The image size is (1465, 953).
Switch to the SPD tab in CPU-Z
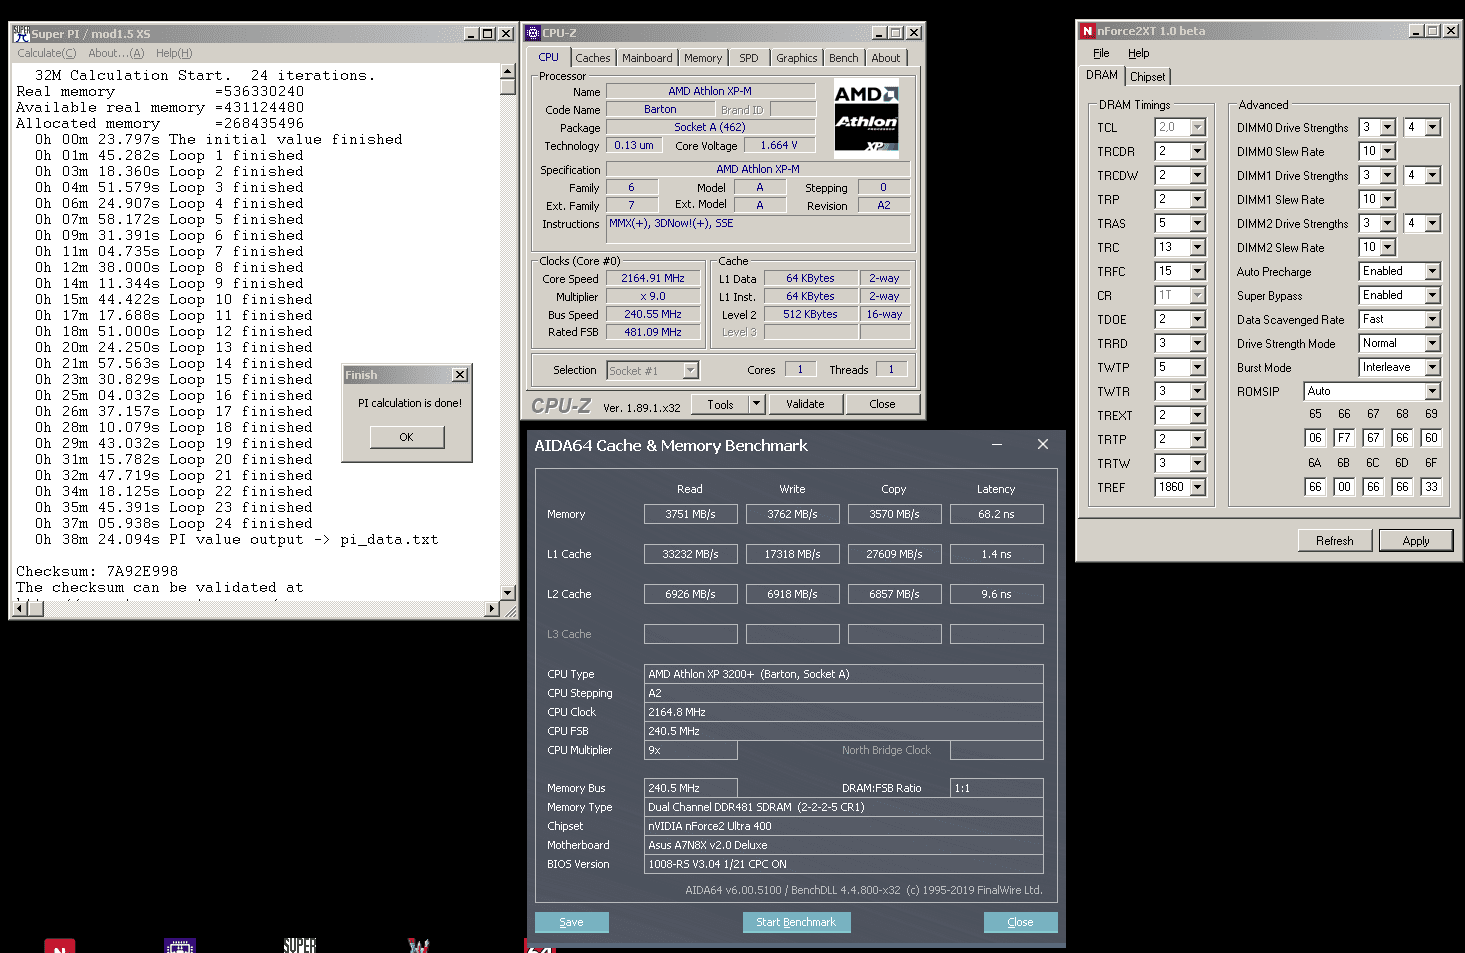tap(749, 58)
